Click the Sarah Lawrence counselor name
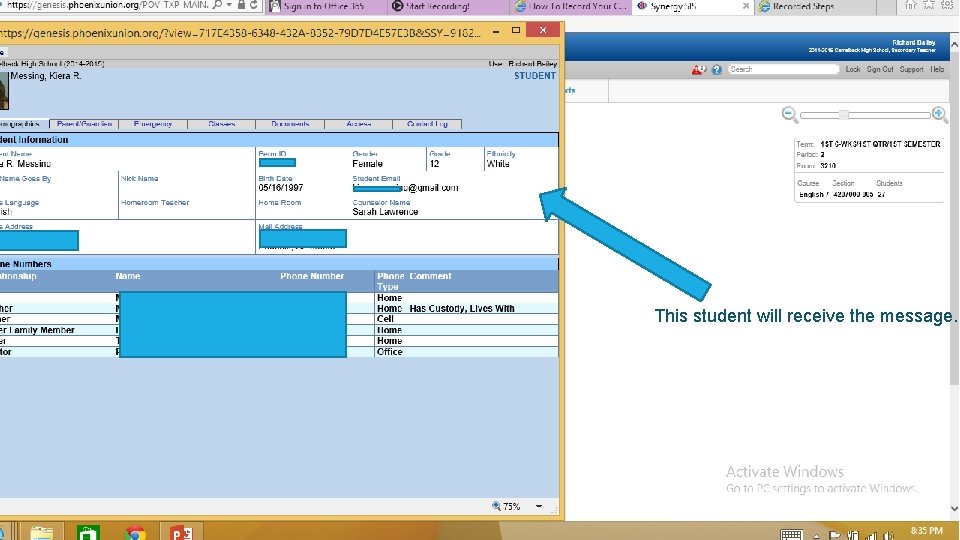960x540 pixels. (x=385, y=212)
